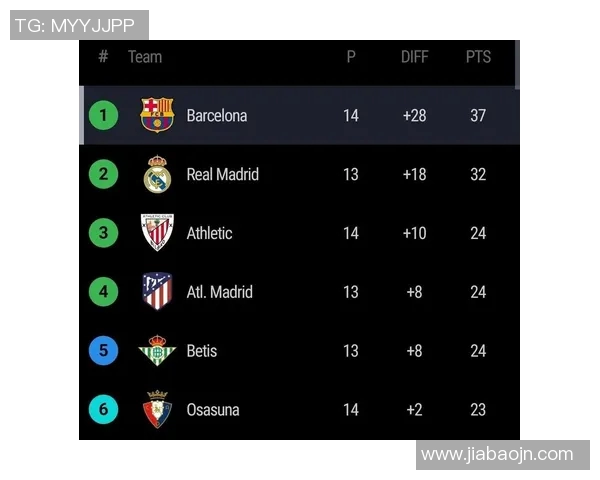
Task: Click the Atl. Madrid club crest
Action: tap(157, 292)
